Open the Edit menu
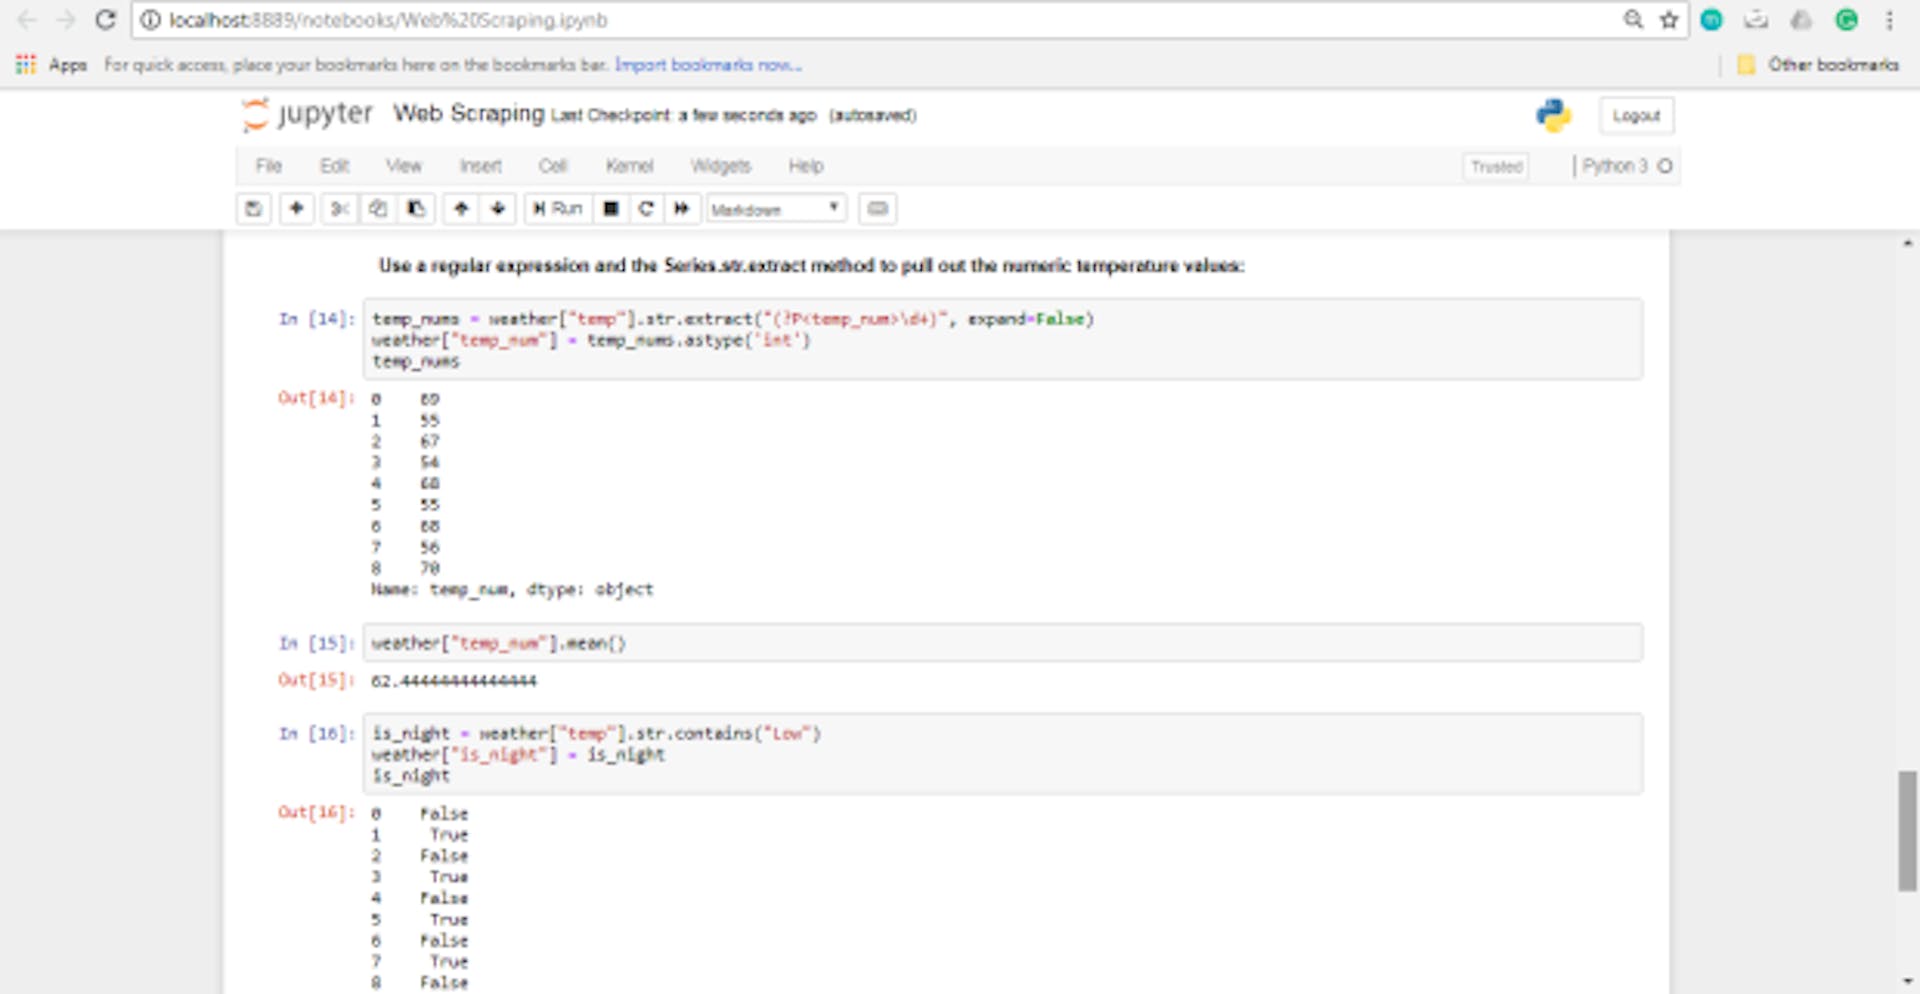This screenshot has height=994, width=1920. point(335,166)
